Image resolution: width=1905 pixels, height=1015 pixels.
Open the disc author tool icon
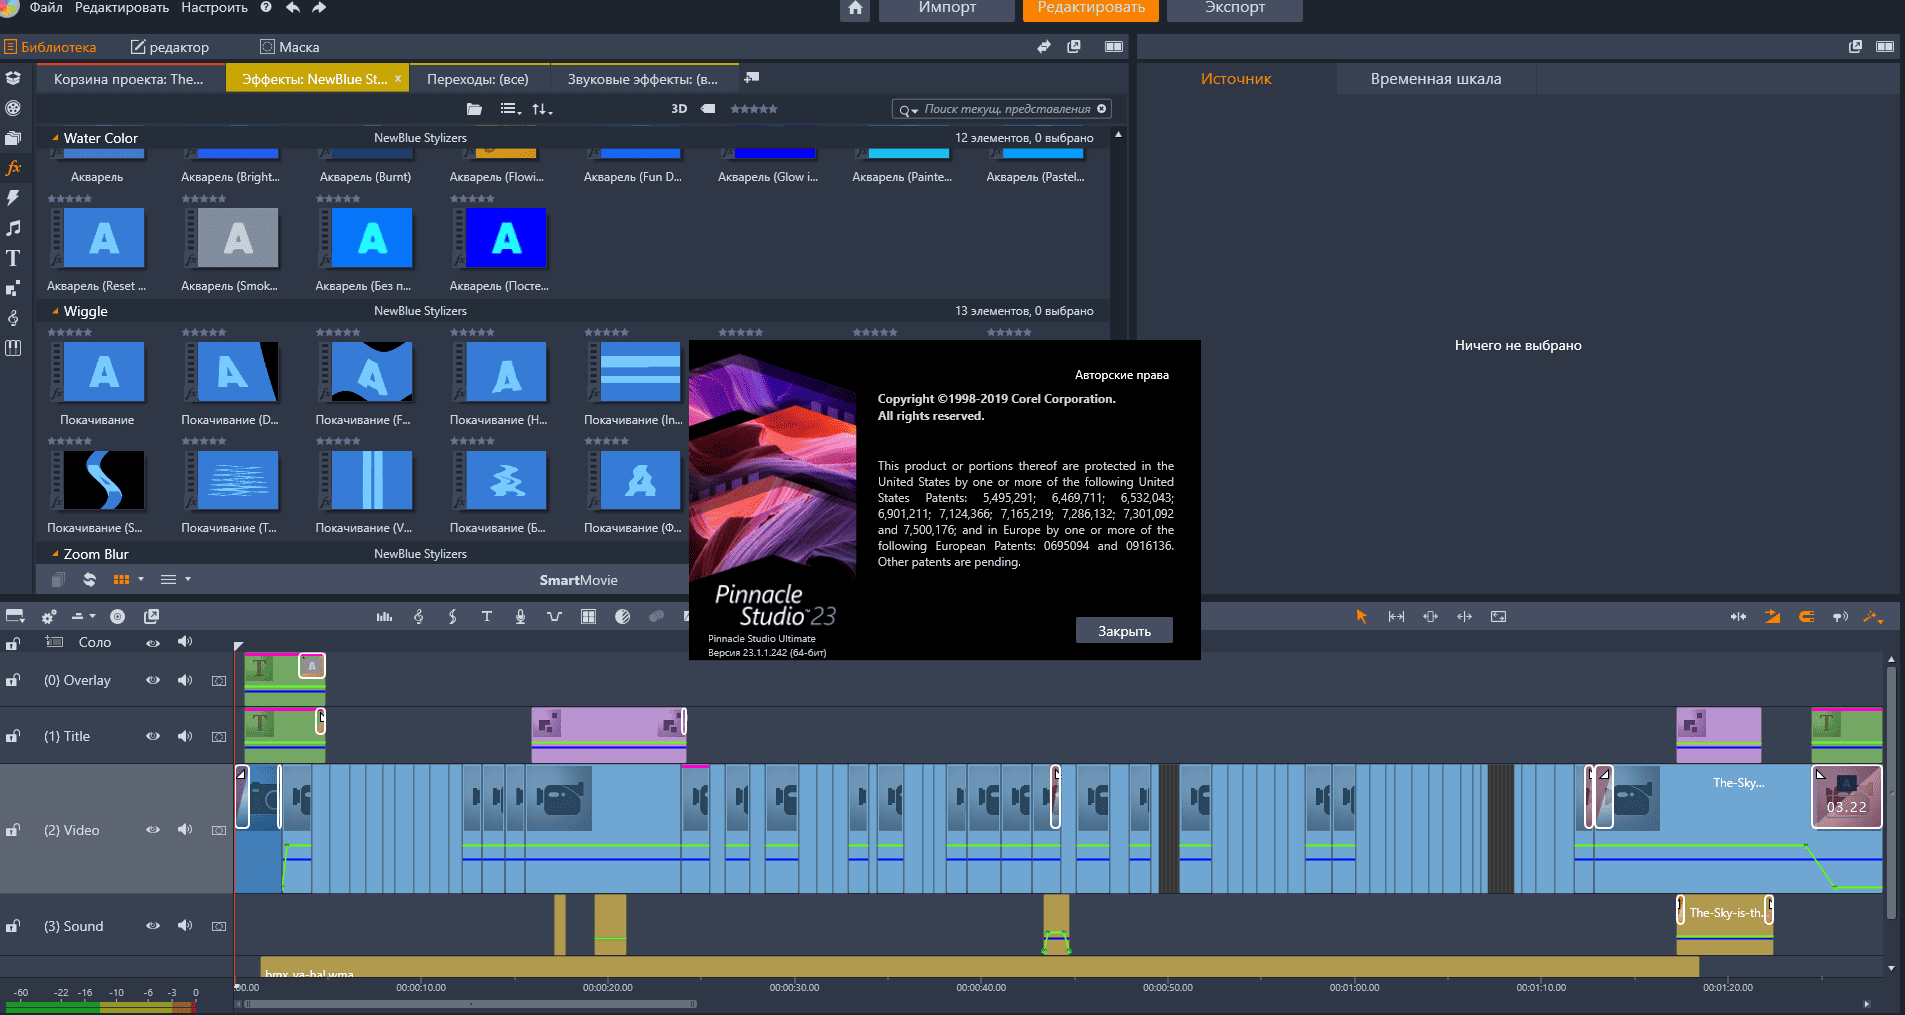pyautogui.click(x=117, y=617)
